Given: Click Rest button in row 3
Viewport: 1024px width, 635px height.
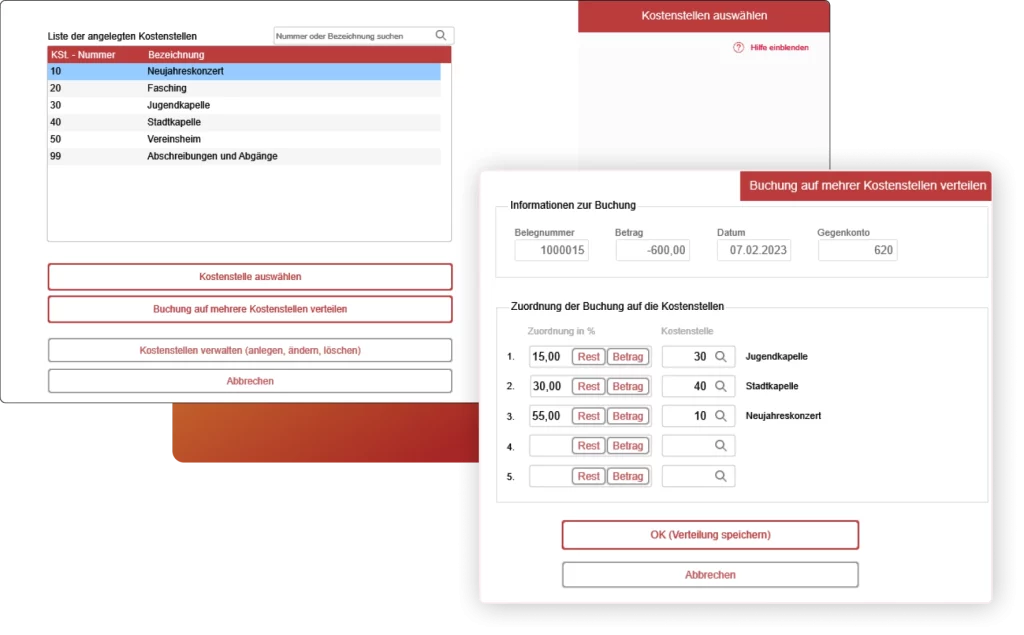Looking at the screenshot, I should tap(588, 416).
